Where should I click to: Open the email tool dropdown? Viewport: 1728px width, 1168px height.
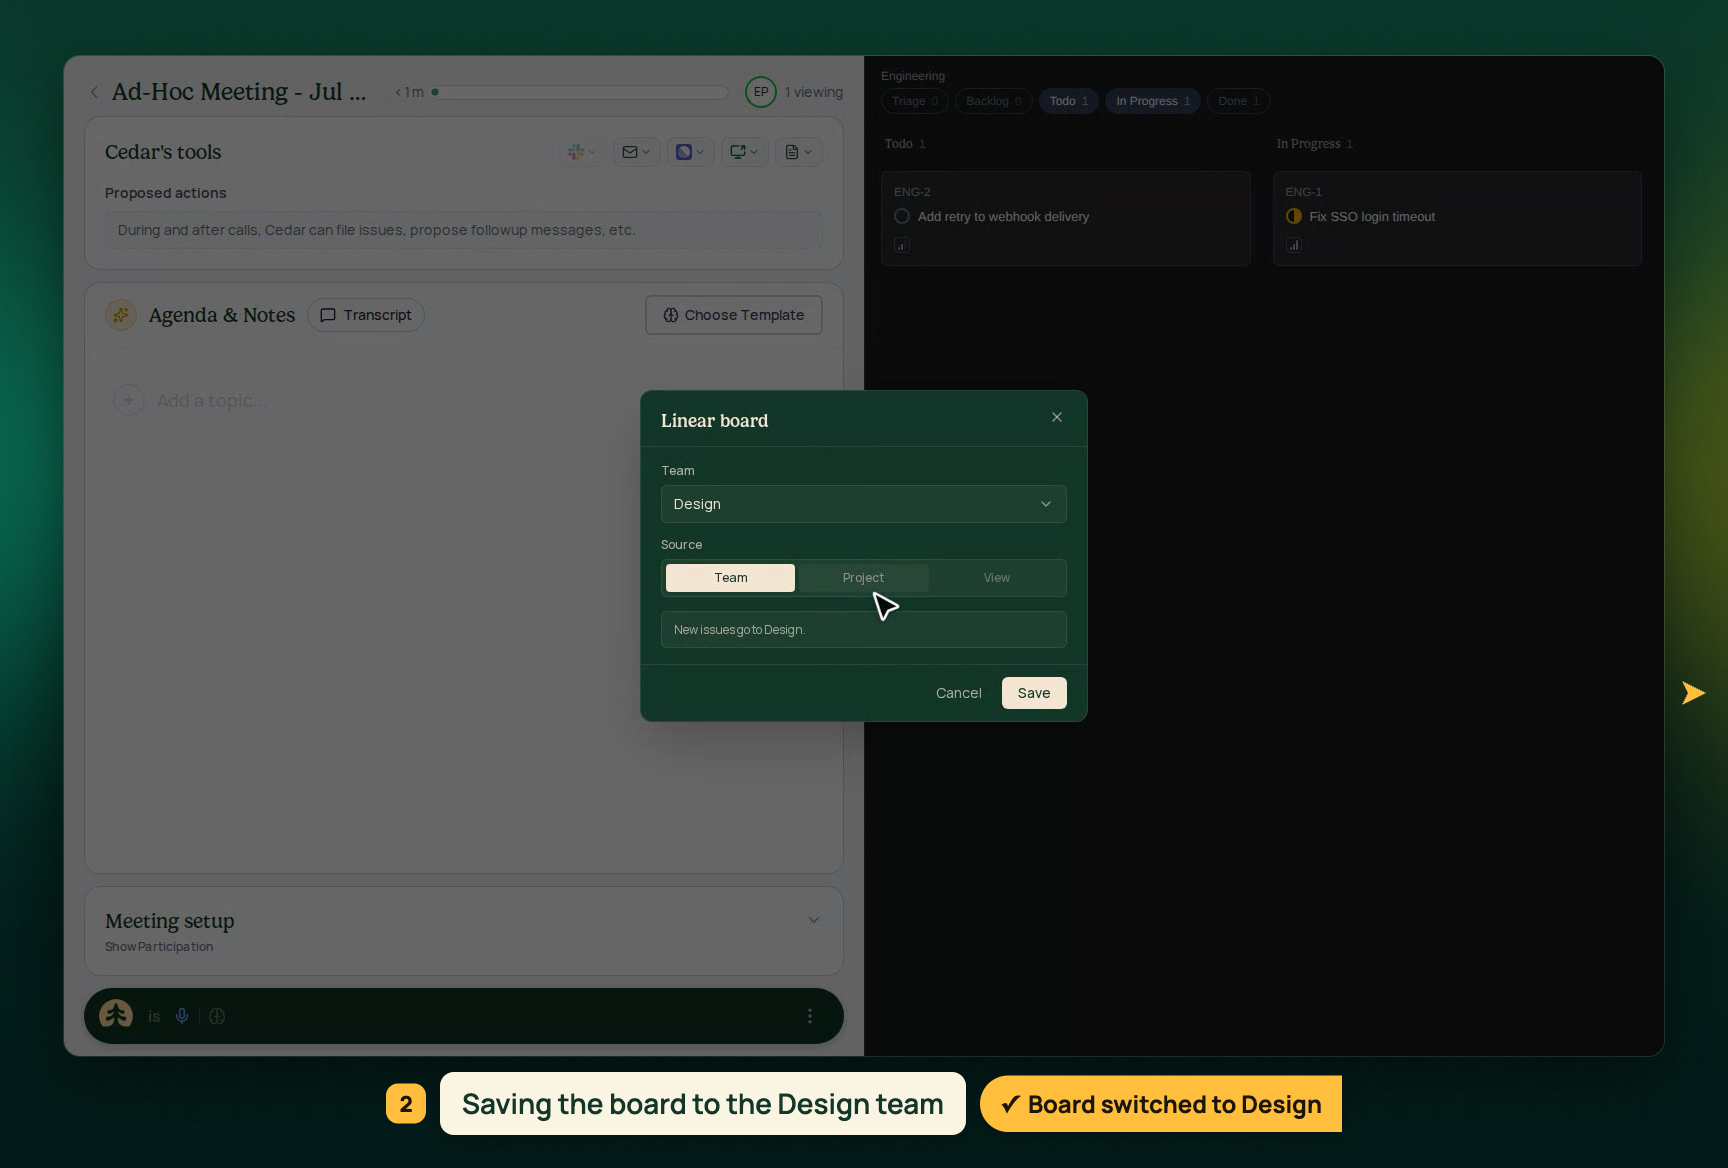point(636,152)
